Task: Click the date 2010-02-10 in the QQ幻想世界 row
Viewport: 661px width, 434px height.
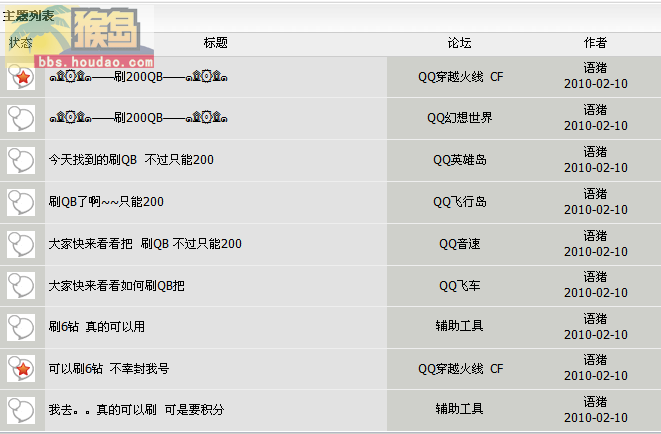Action: click(x=596, y=126)
